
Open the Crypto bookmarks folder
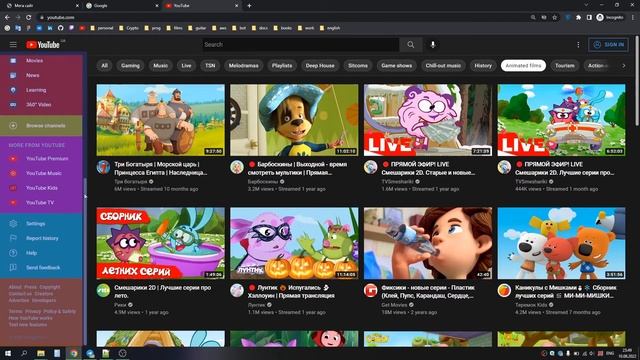click(x=129, y=28)
